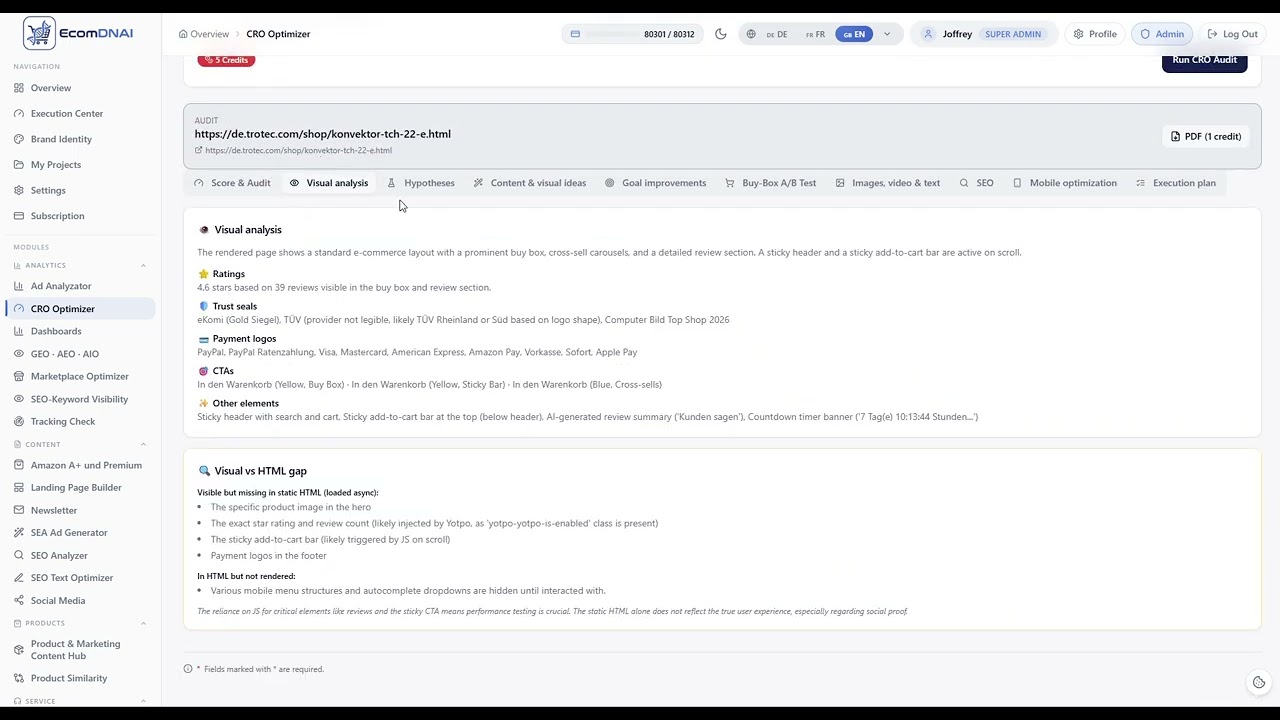Open the language dropdown chevron

click(x=886, y=34)
